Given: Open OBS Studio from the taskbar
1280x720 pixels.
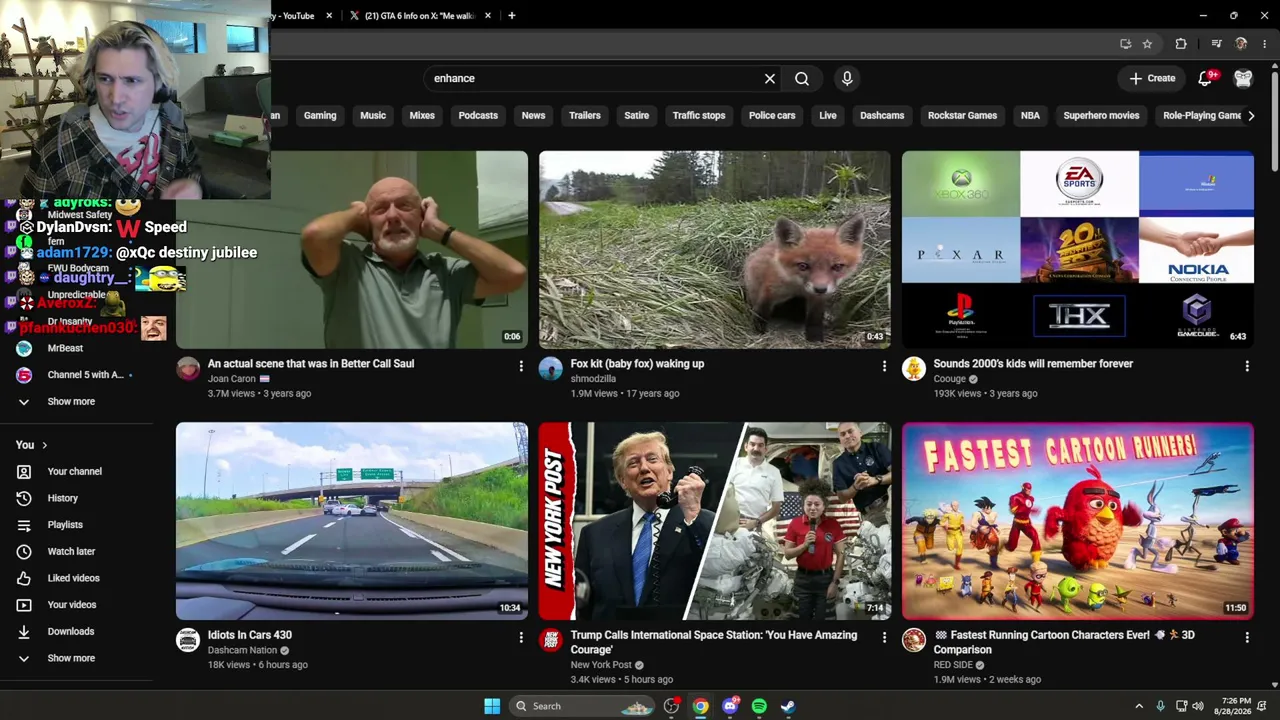Looking at the screenshot, I should click(671, 706).
